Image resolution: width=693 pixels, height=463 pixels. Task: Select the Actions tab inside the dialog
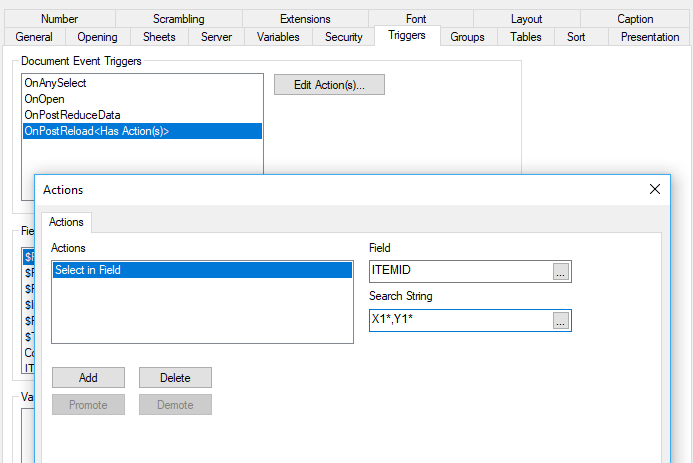click(x=66, y=222)
